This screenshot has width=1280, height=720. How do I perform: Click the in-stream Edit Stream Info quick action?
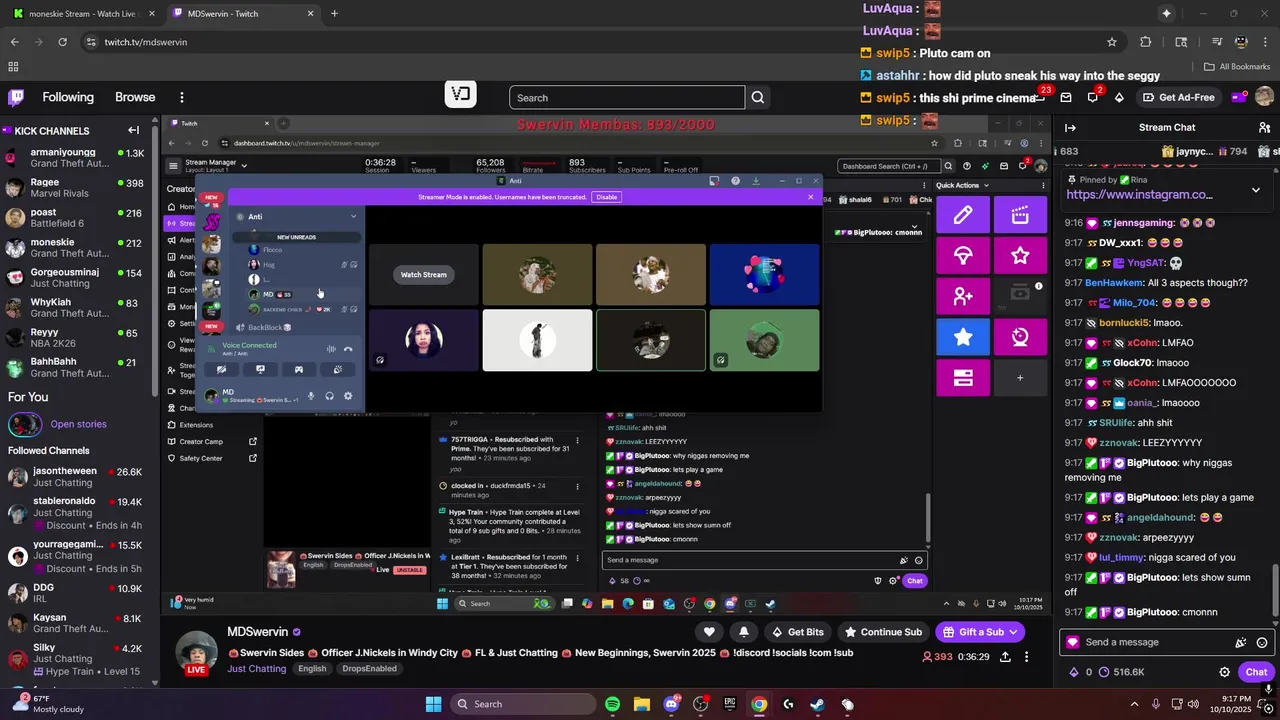click(x=962, y=215)
